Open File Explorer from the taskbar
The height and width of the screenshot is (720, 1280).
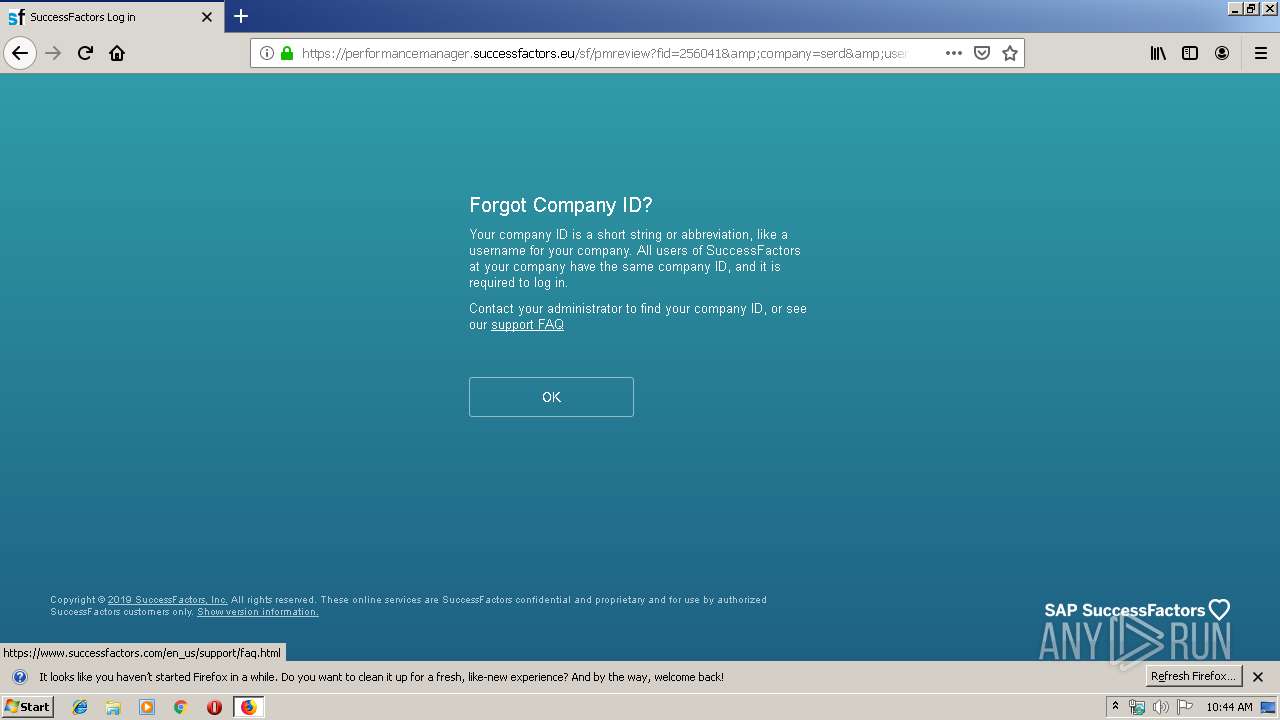click(113, 707)
